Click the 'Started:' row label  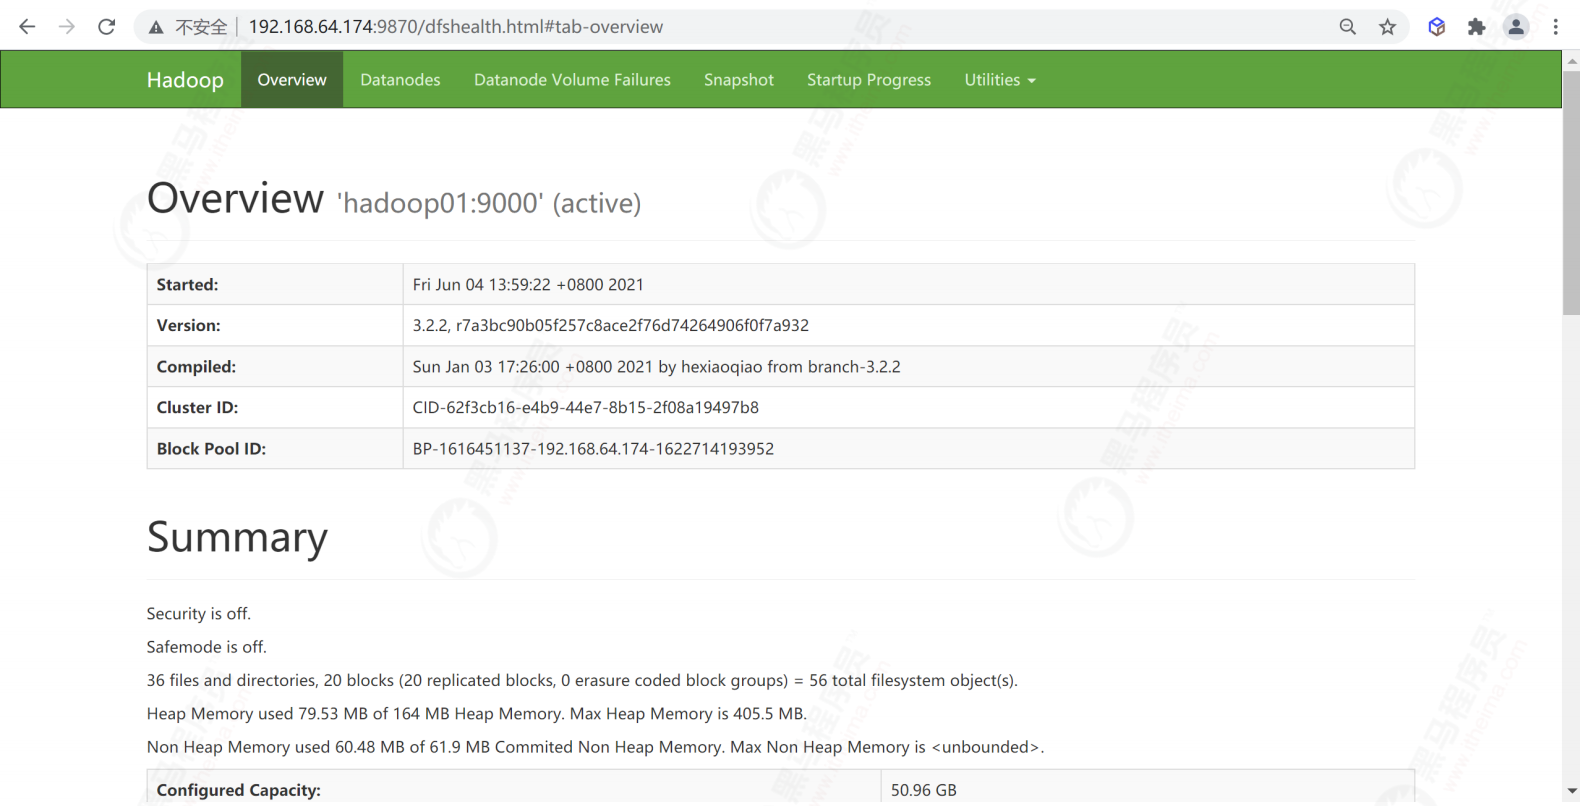[187, 285]
